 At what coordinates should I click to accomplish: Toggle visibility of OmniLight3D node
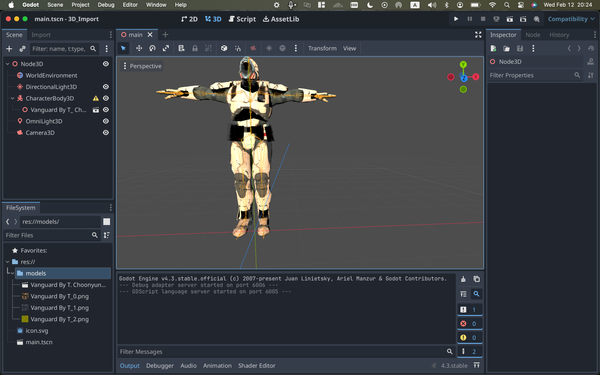tap(106, 121)
